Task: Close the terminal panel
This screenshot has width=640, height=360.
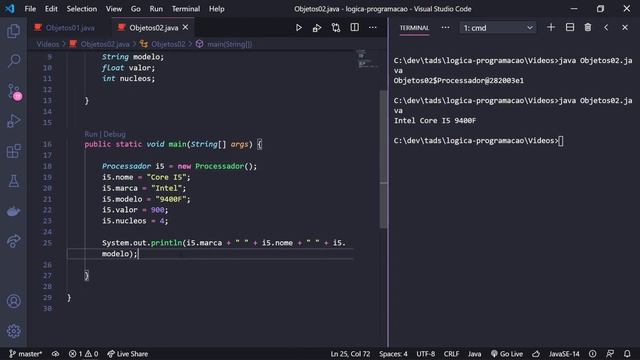Action: [625, 27]
